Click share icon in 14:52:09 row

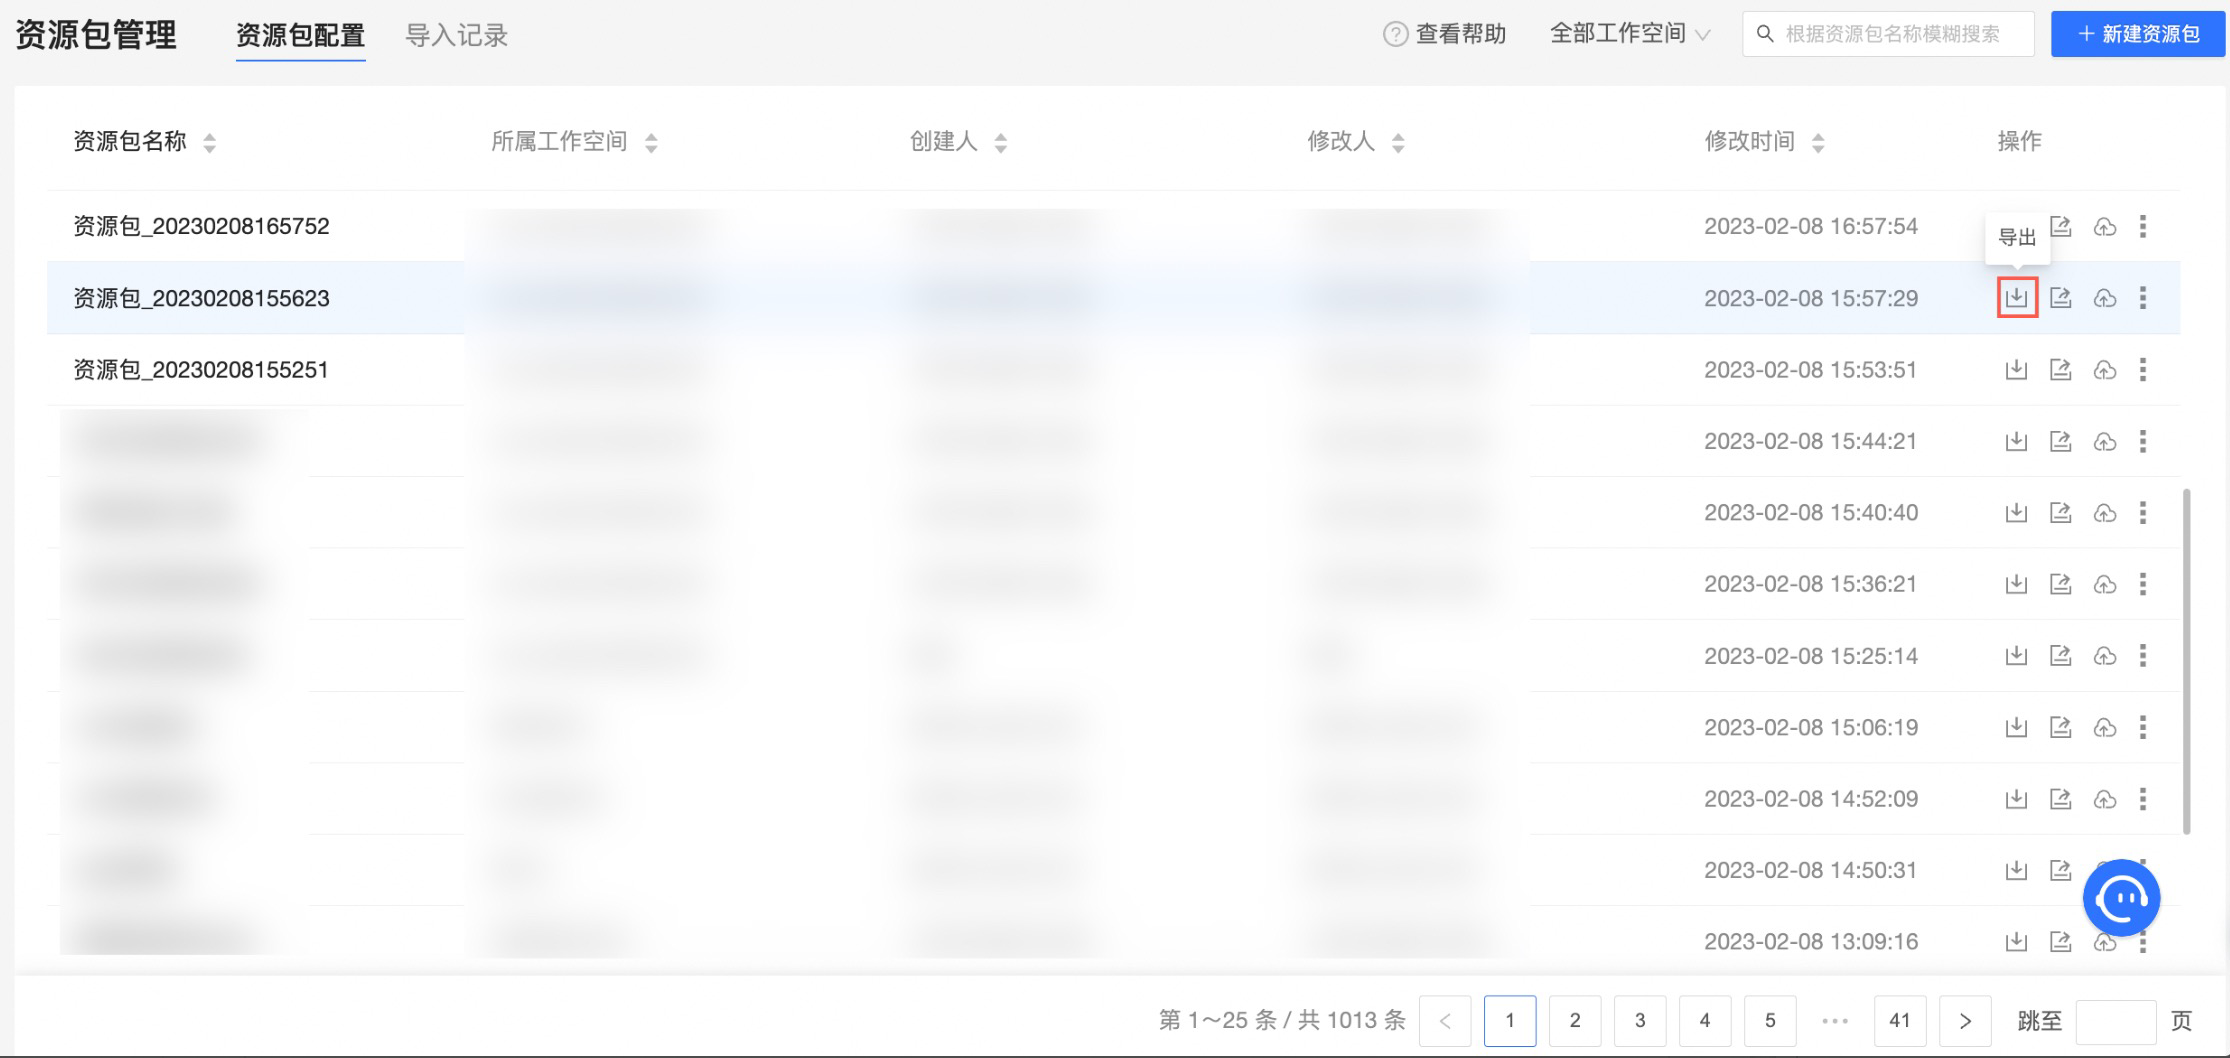(2060, 799)
